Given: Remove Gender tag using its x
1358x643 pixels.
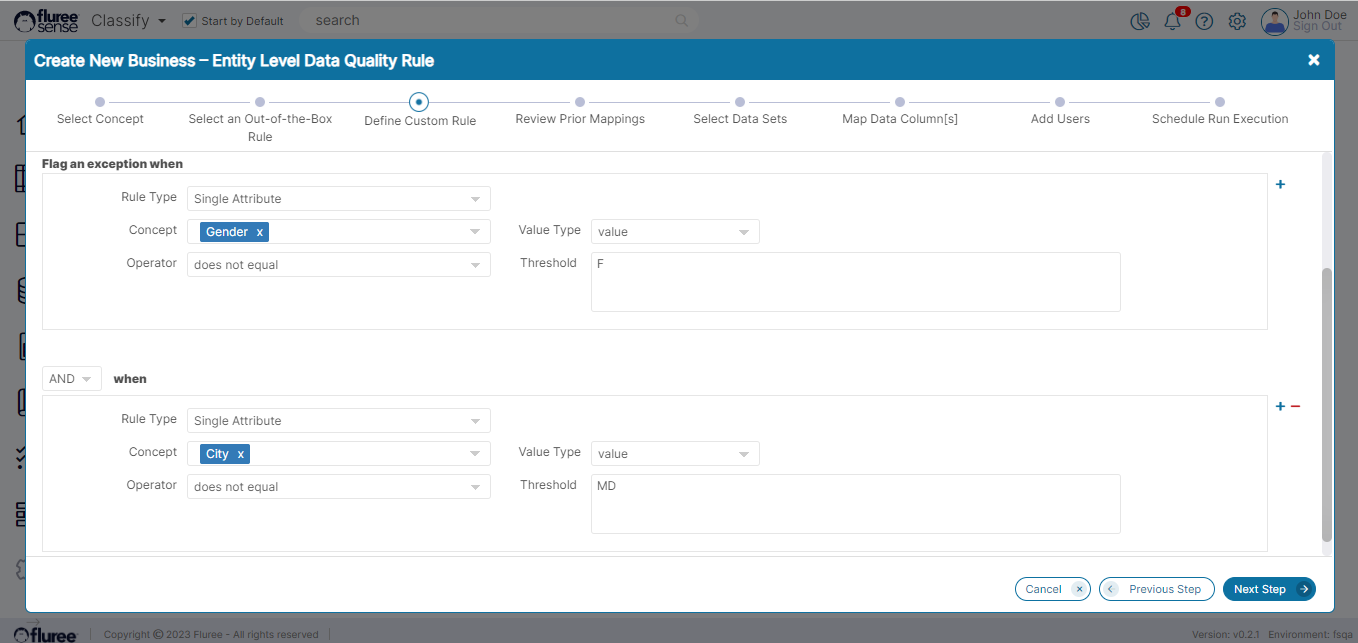Looking at the screenshot, I should coord(260,232).
